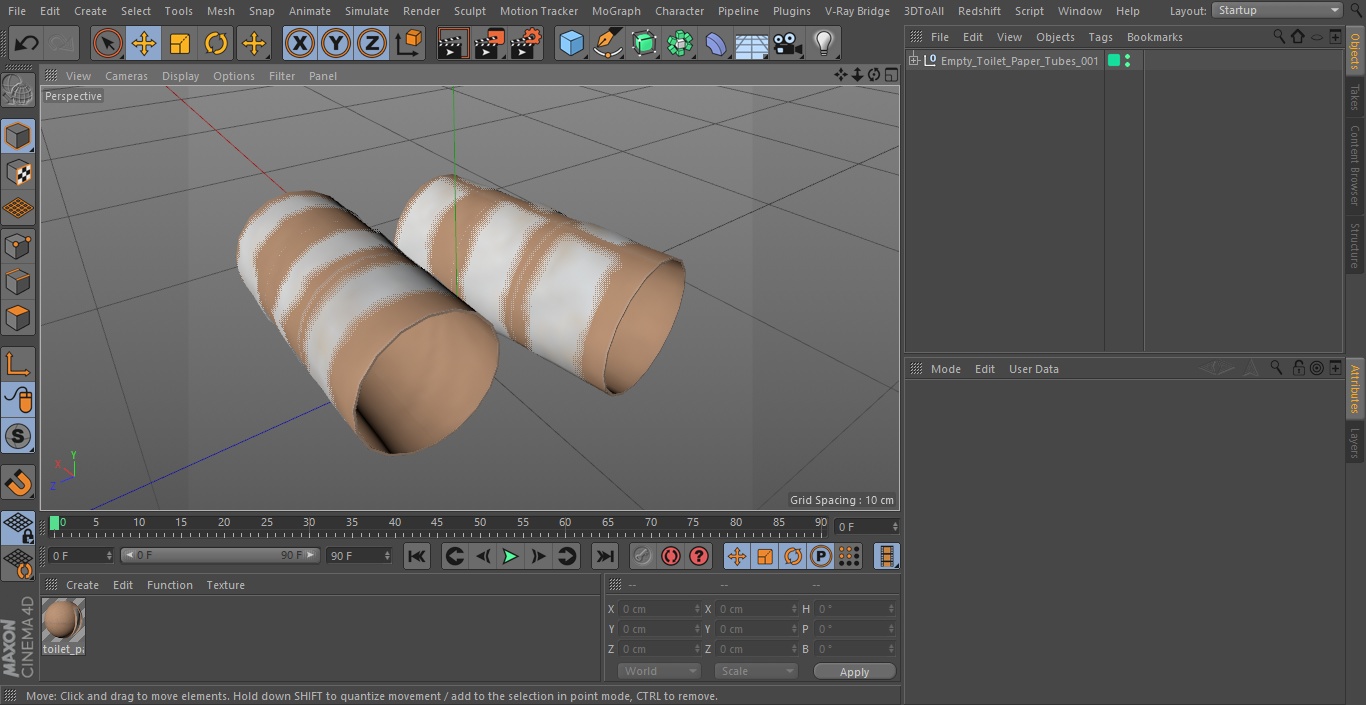Viewport: 1366px width, 705px height.
Task: Add a Light object bulb icon
Action: click(x=823, y=43)
